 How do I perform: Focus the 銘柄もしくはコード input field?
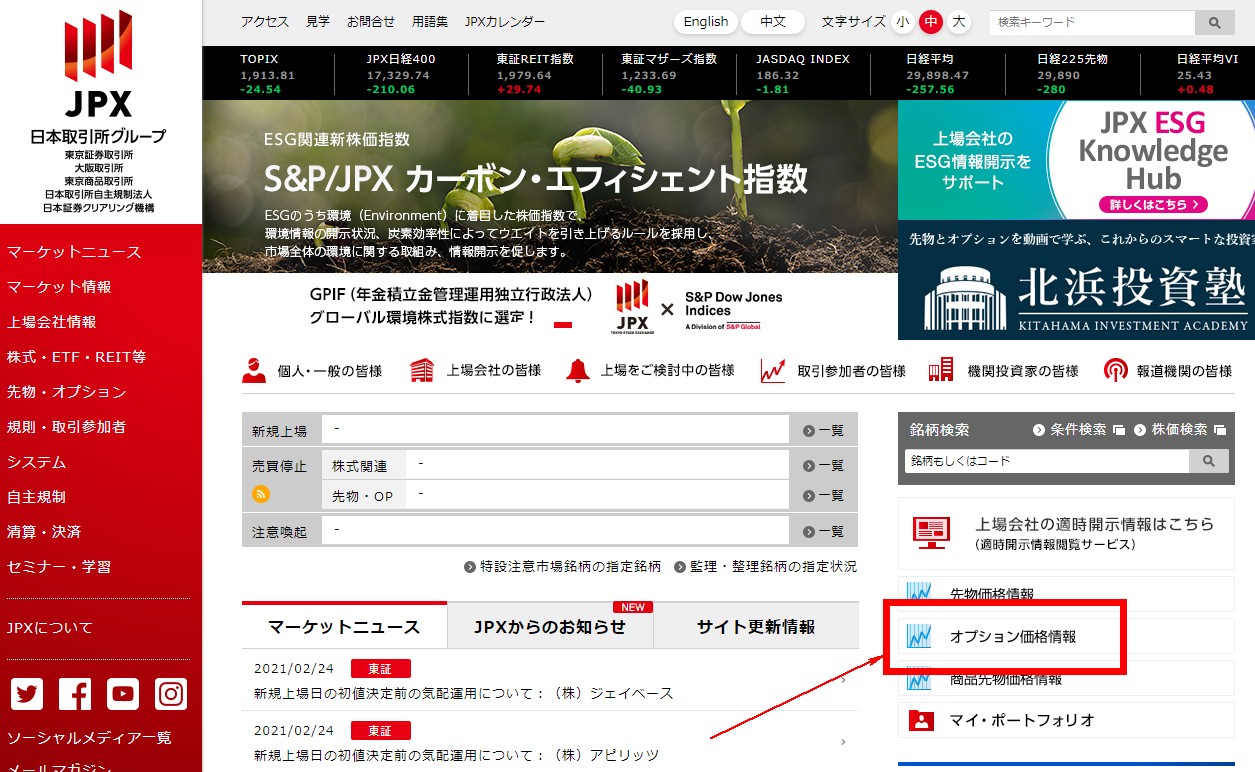[1047, 461]
